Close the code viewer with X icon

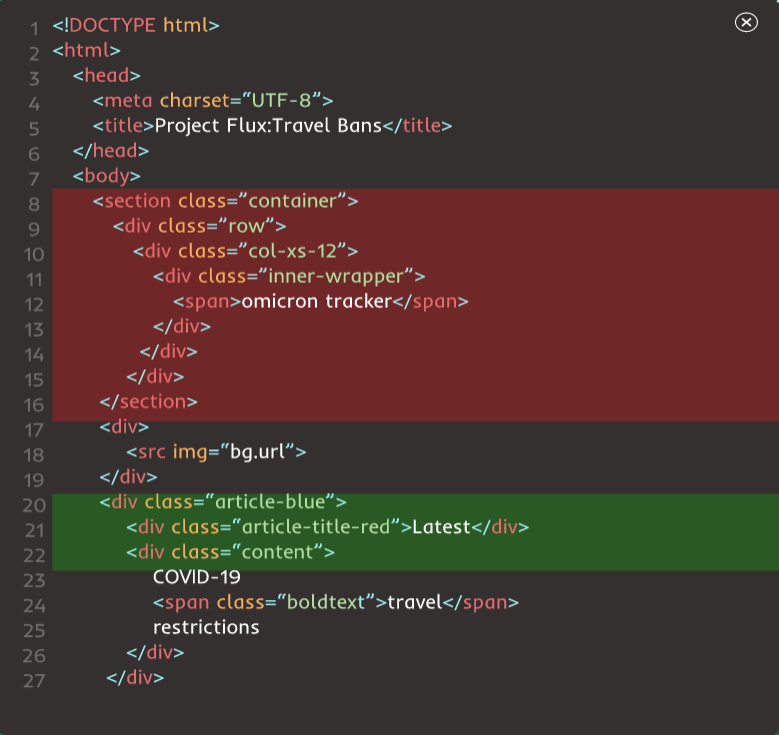coord(746,22)
